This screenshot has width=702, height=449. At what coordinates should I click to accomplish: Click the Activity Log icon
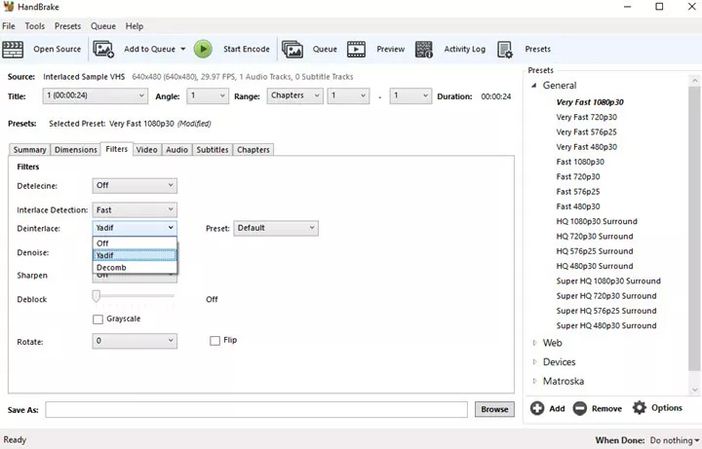(424, 49)
